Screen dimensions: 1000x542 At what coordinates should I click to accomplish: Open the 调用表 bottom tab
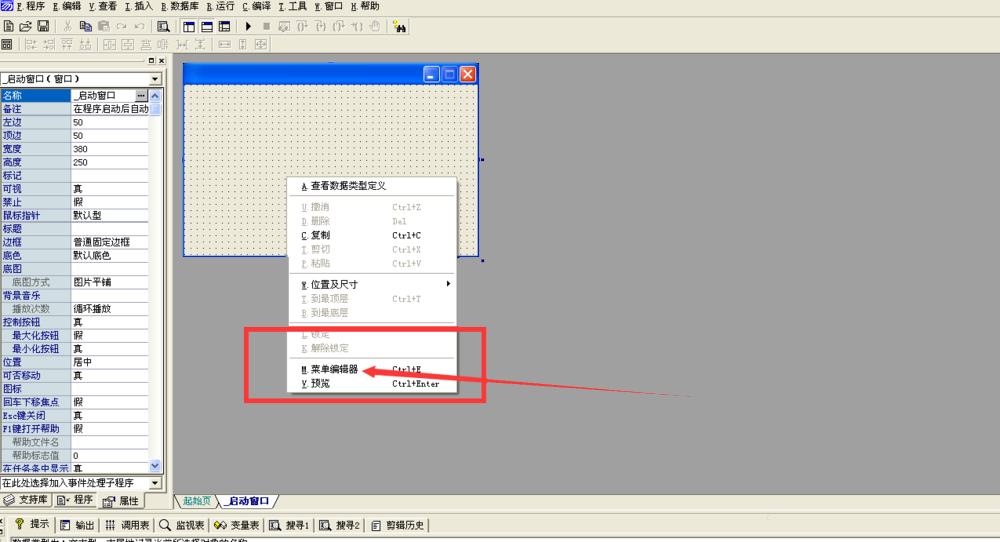click(x=127, y=525)
